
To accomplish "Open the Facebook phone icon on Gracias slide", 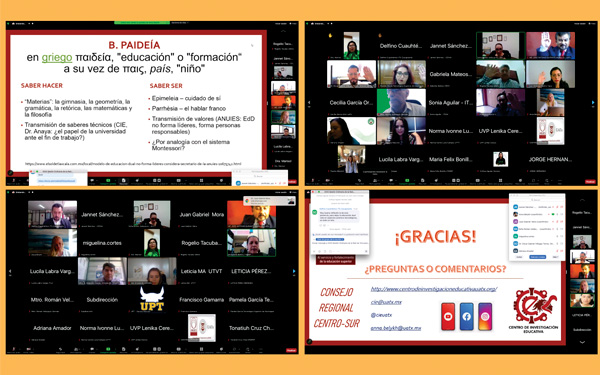I will click(x=466, y=316).
